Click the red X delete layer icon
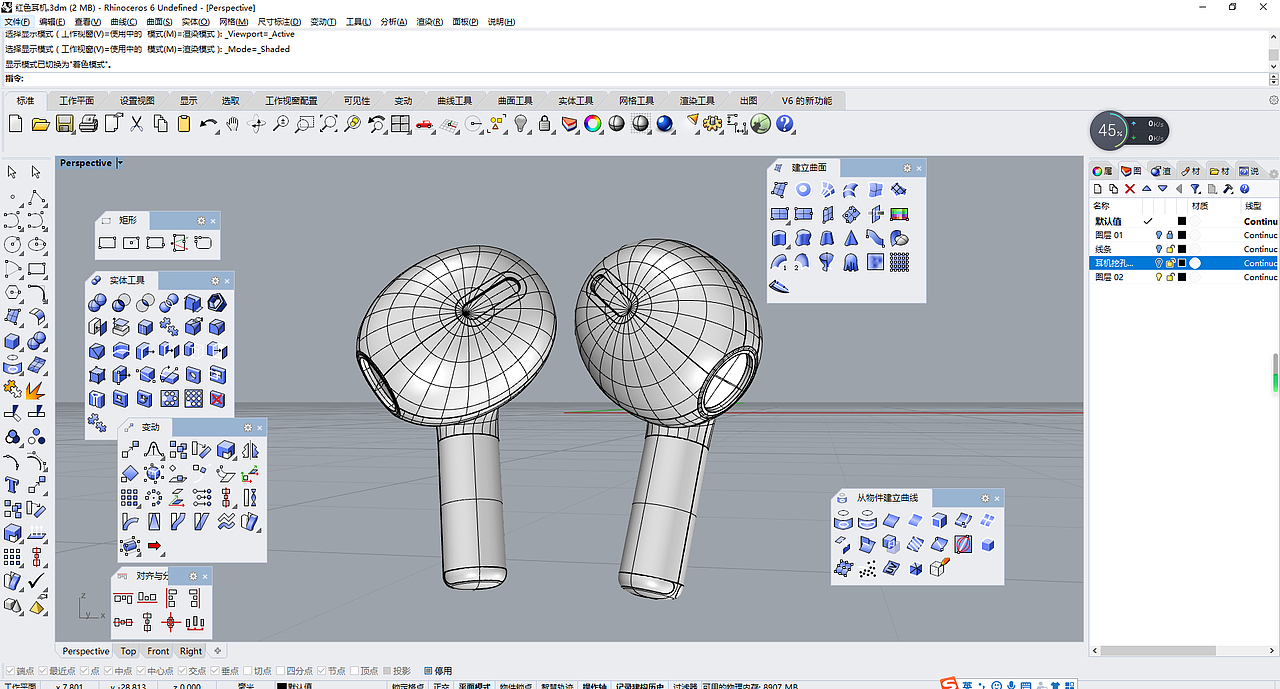The height and width of the screenshot is (689, 1280). pos(1130,189)
